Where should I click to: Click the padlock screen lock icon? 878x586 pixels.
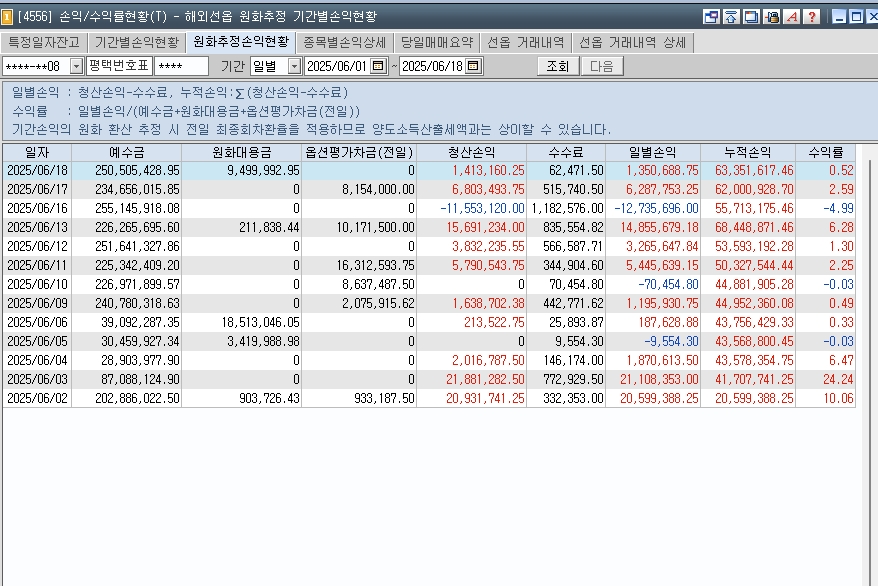pos(772,17)
